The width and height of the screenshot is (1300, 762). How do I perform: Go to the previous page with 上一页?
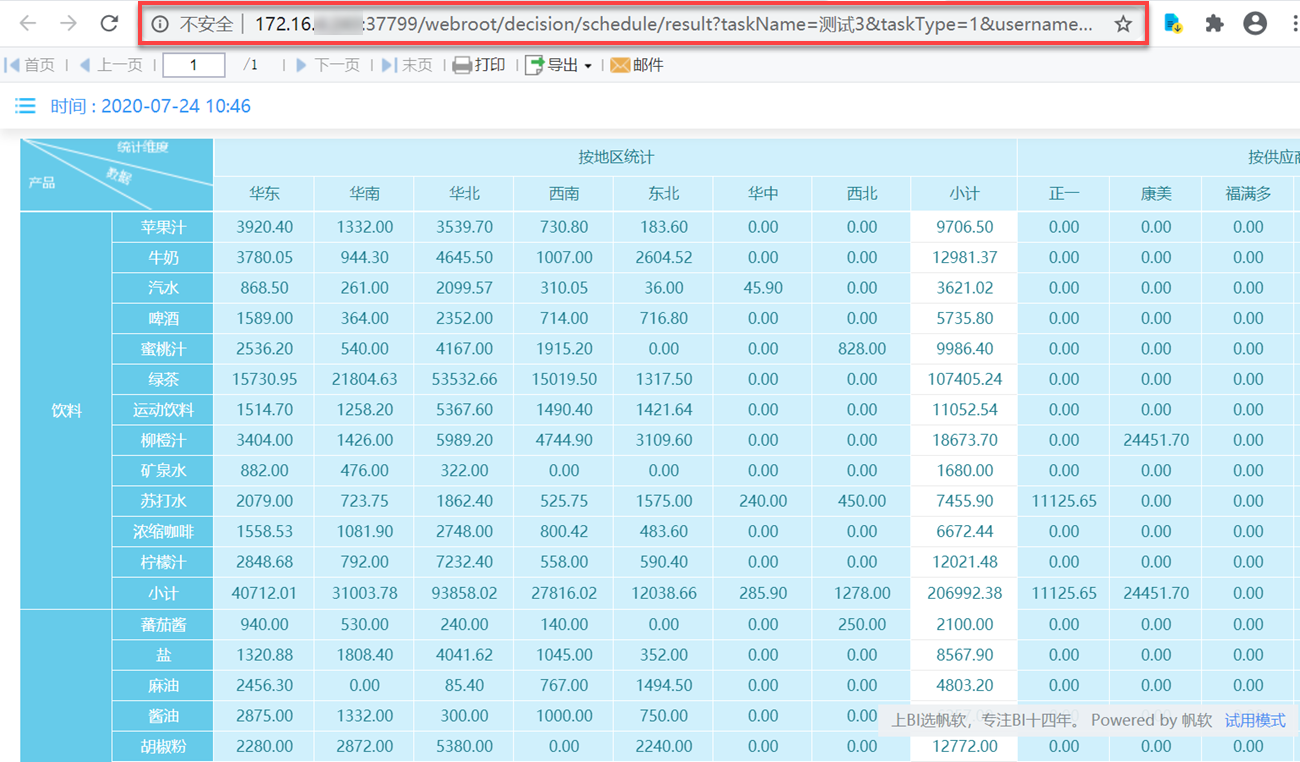(x=110, y=65)
